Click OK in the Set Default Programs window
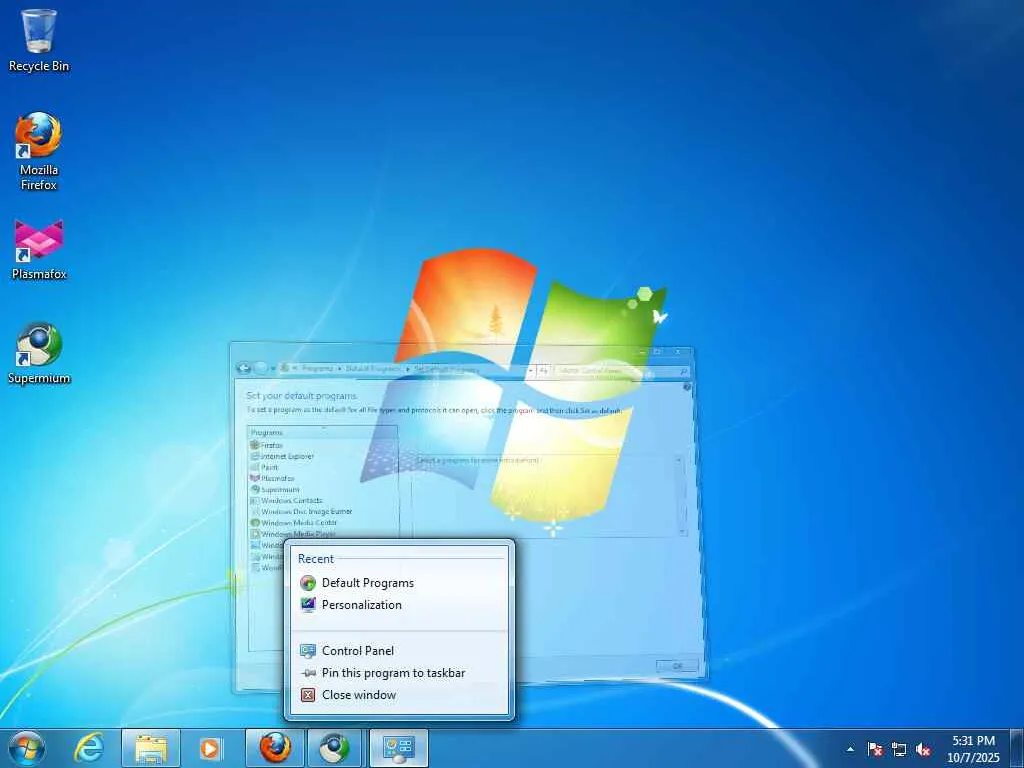 [677, 666]
